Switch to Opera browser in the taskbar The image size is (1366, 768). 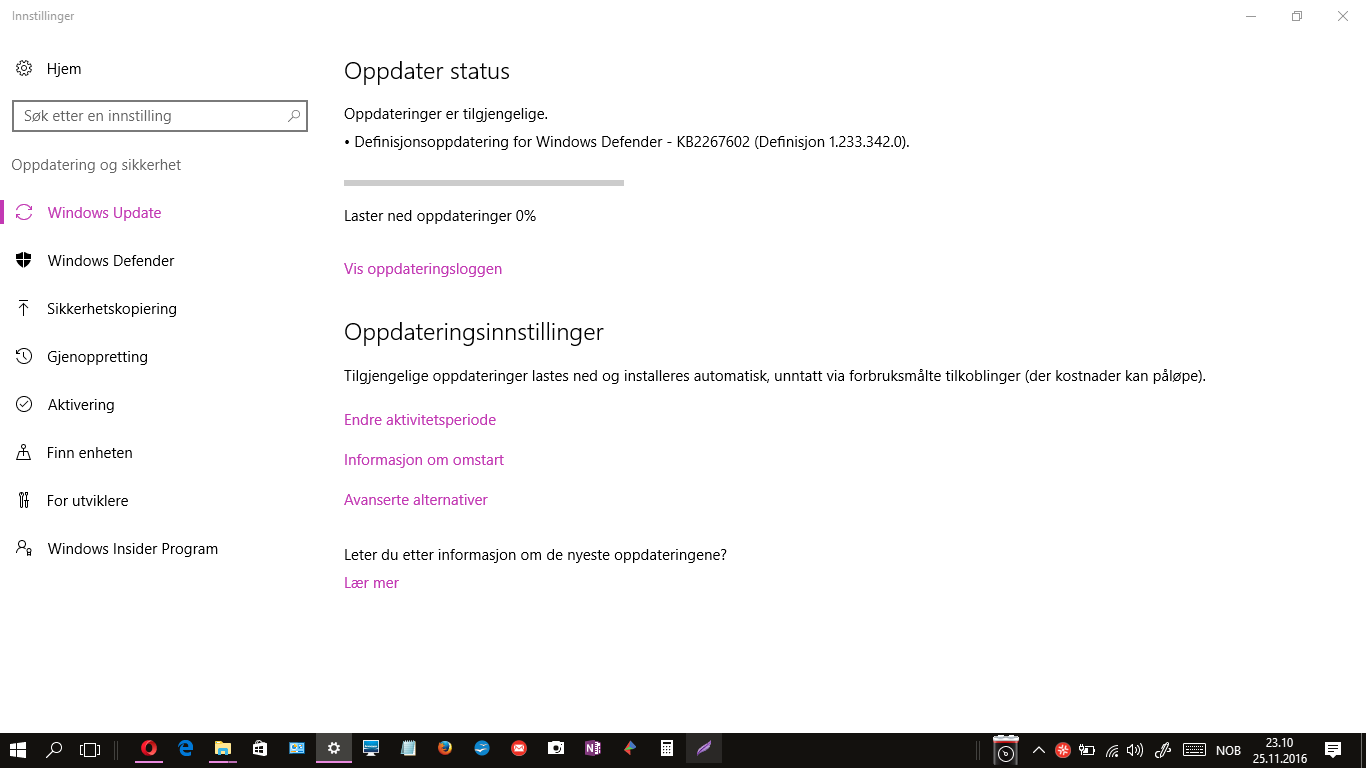[149, 748]
